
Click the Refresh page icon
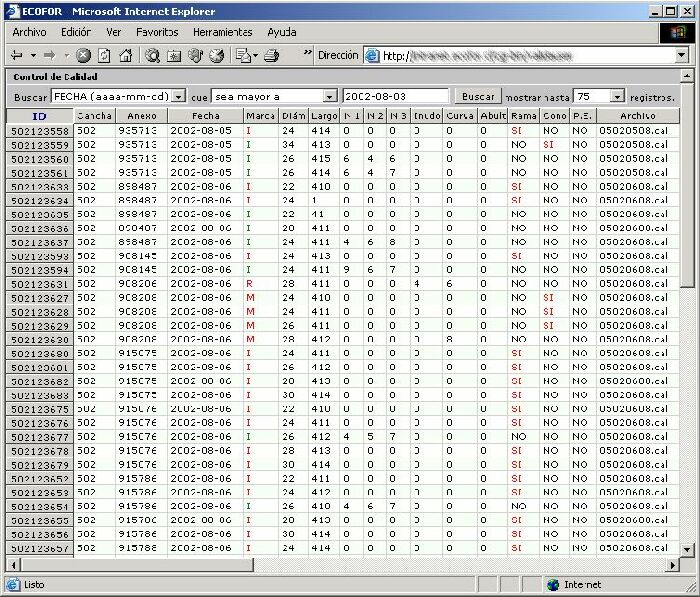pos(104,56)
